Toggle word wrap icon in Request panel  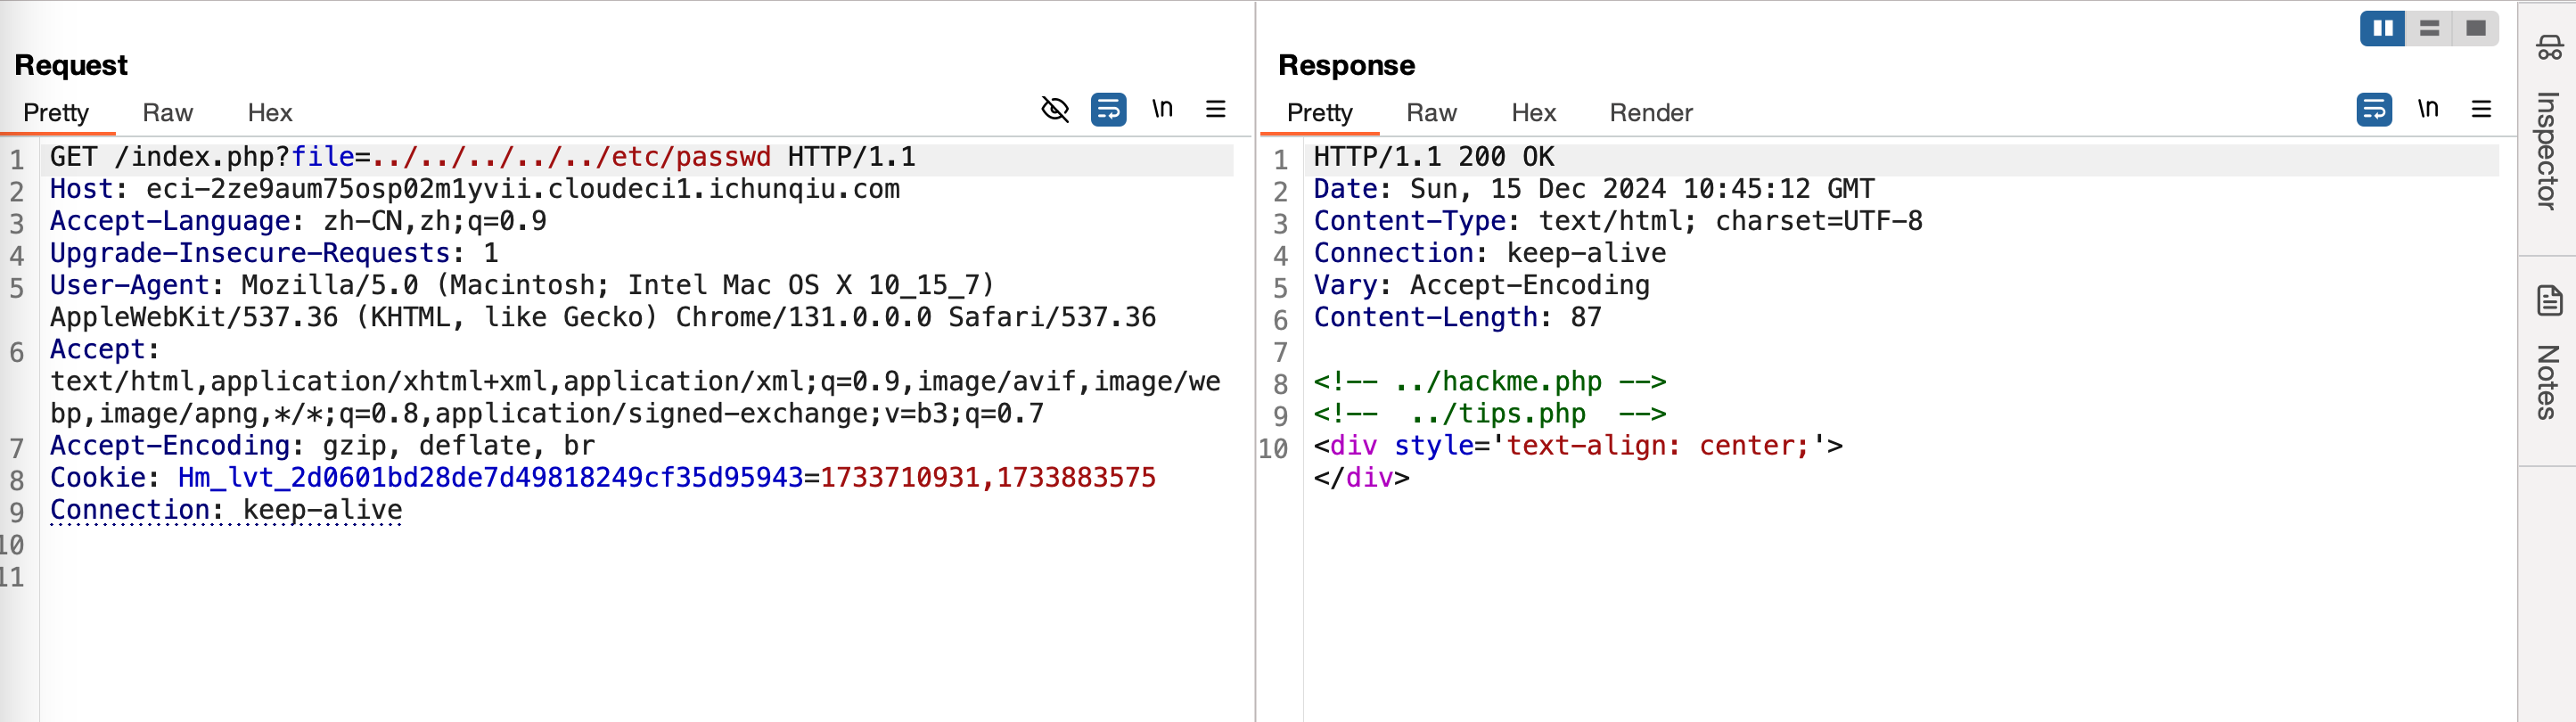click(1108, 109)
